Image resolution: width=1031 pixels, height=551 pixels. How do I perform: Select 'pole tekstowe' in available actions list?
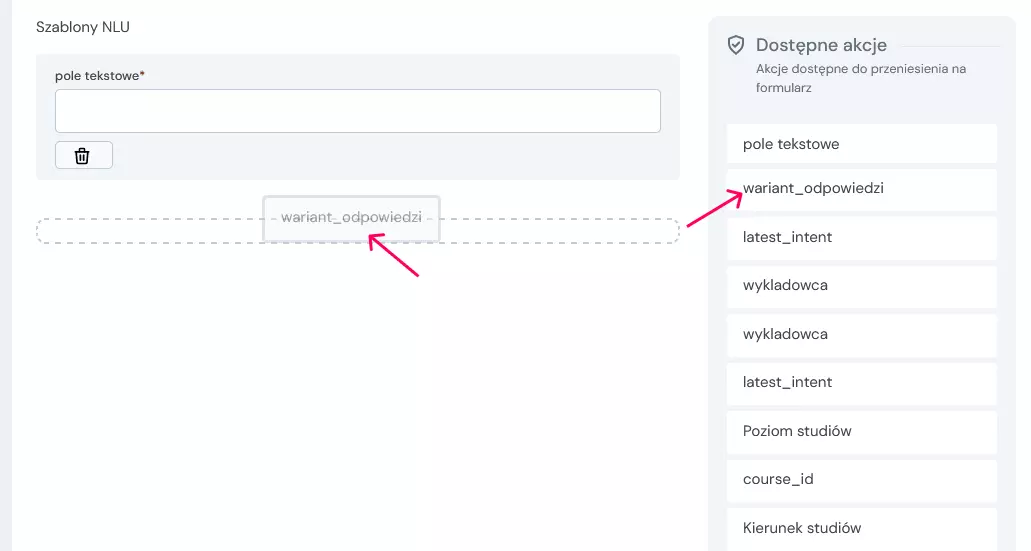point(861,144)
